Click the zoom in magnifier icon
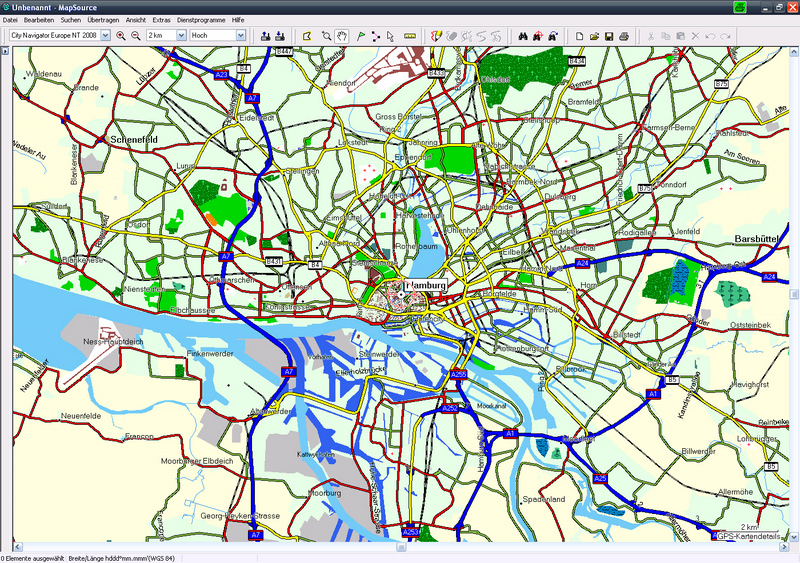The height and width of the screenshot is (563, 800). tap(121, 35)
